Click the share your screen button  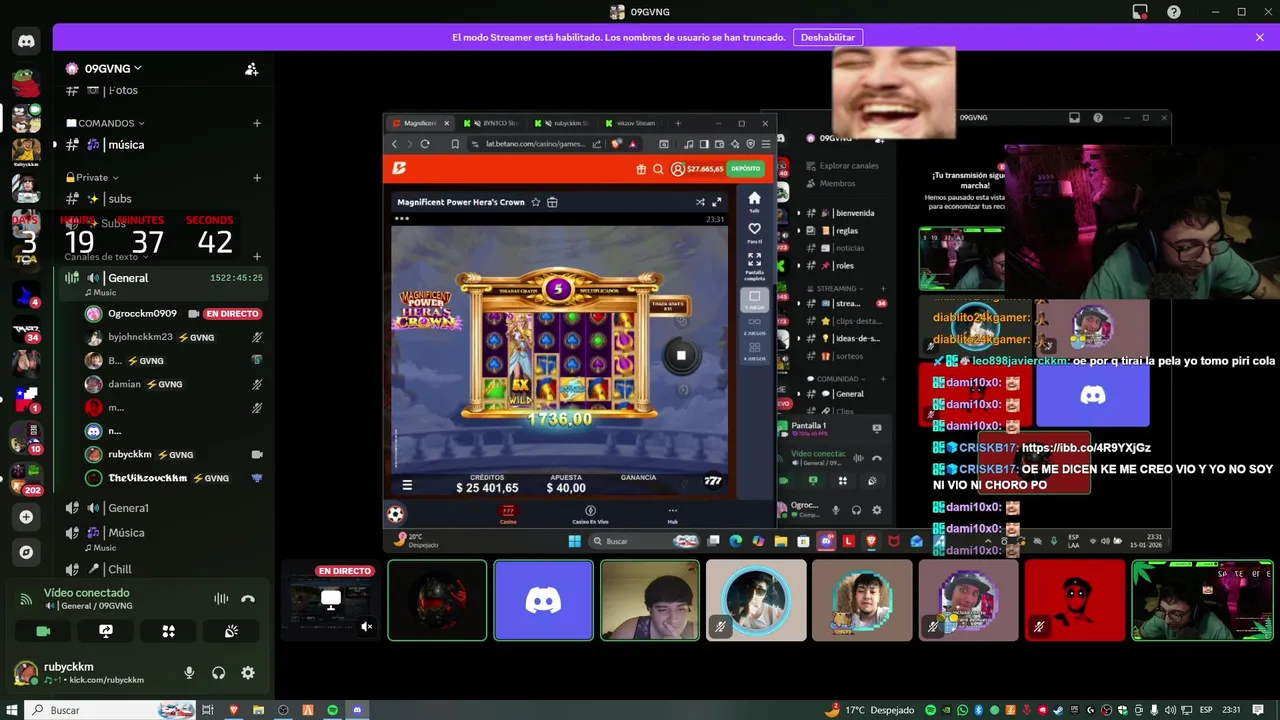(106, 631)
